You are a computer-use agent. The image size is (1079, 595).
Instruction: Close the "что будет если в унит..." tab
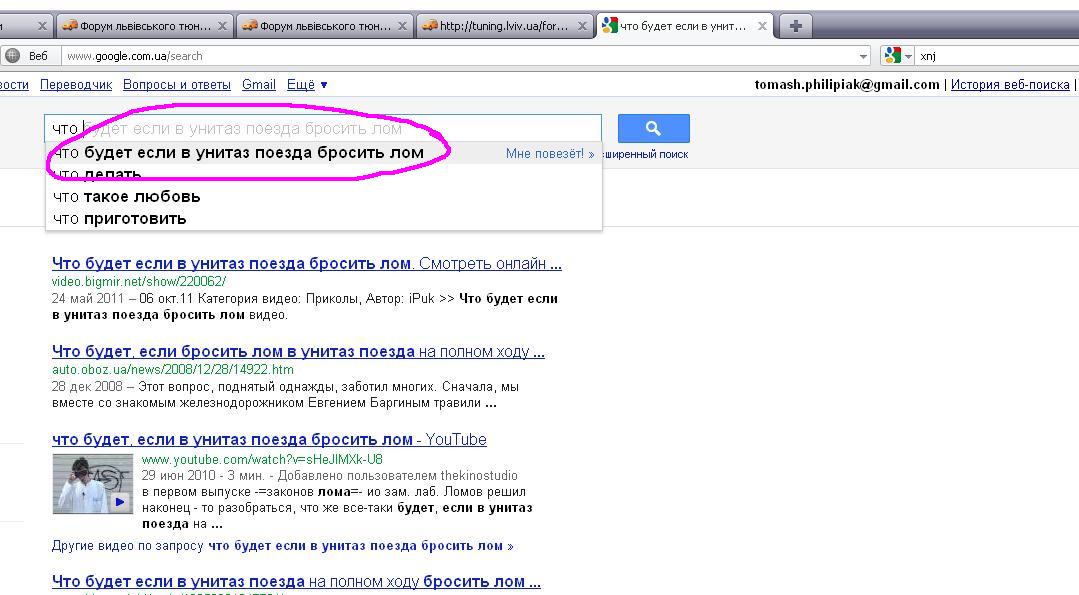(x=762, y=26)
